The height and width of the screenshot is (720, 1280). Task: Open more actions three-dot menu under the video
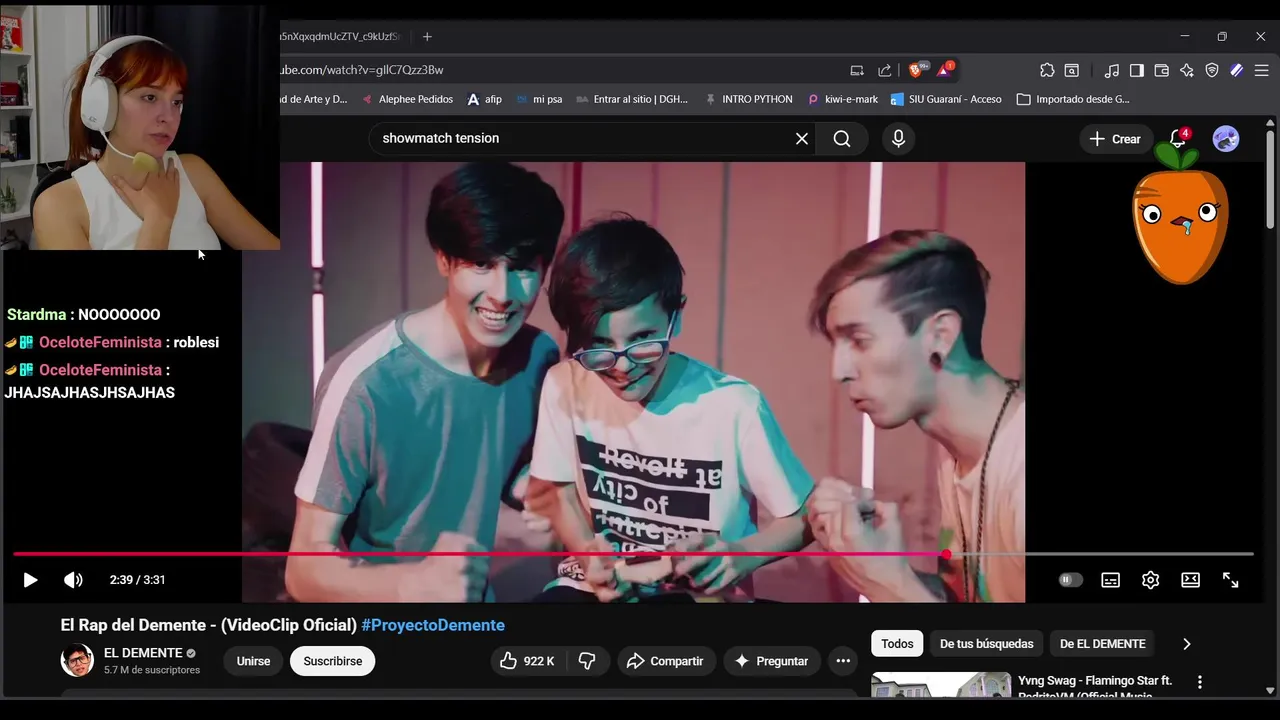(x=843, y=661)
